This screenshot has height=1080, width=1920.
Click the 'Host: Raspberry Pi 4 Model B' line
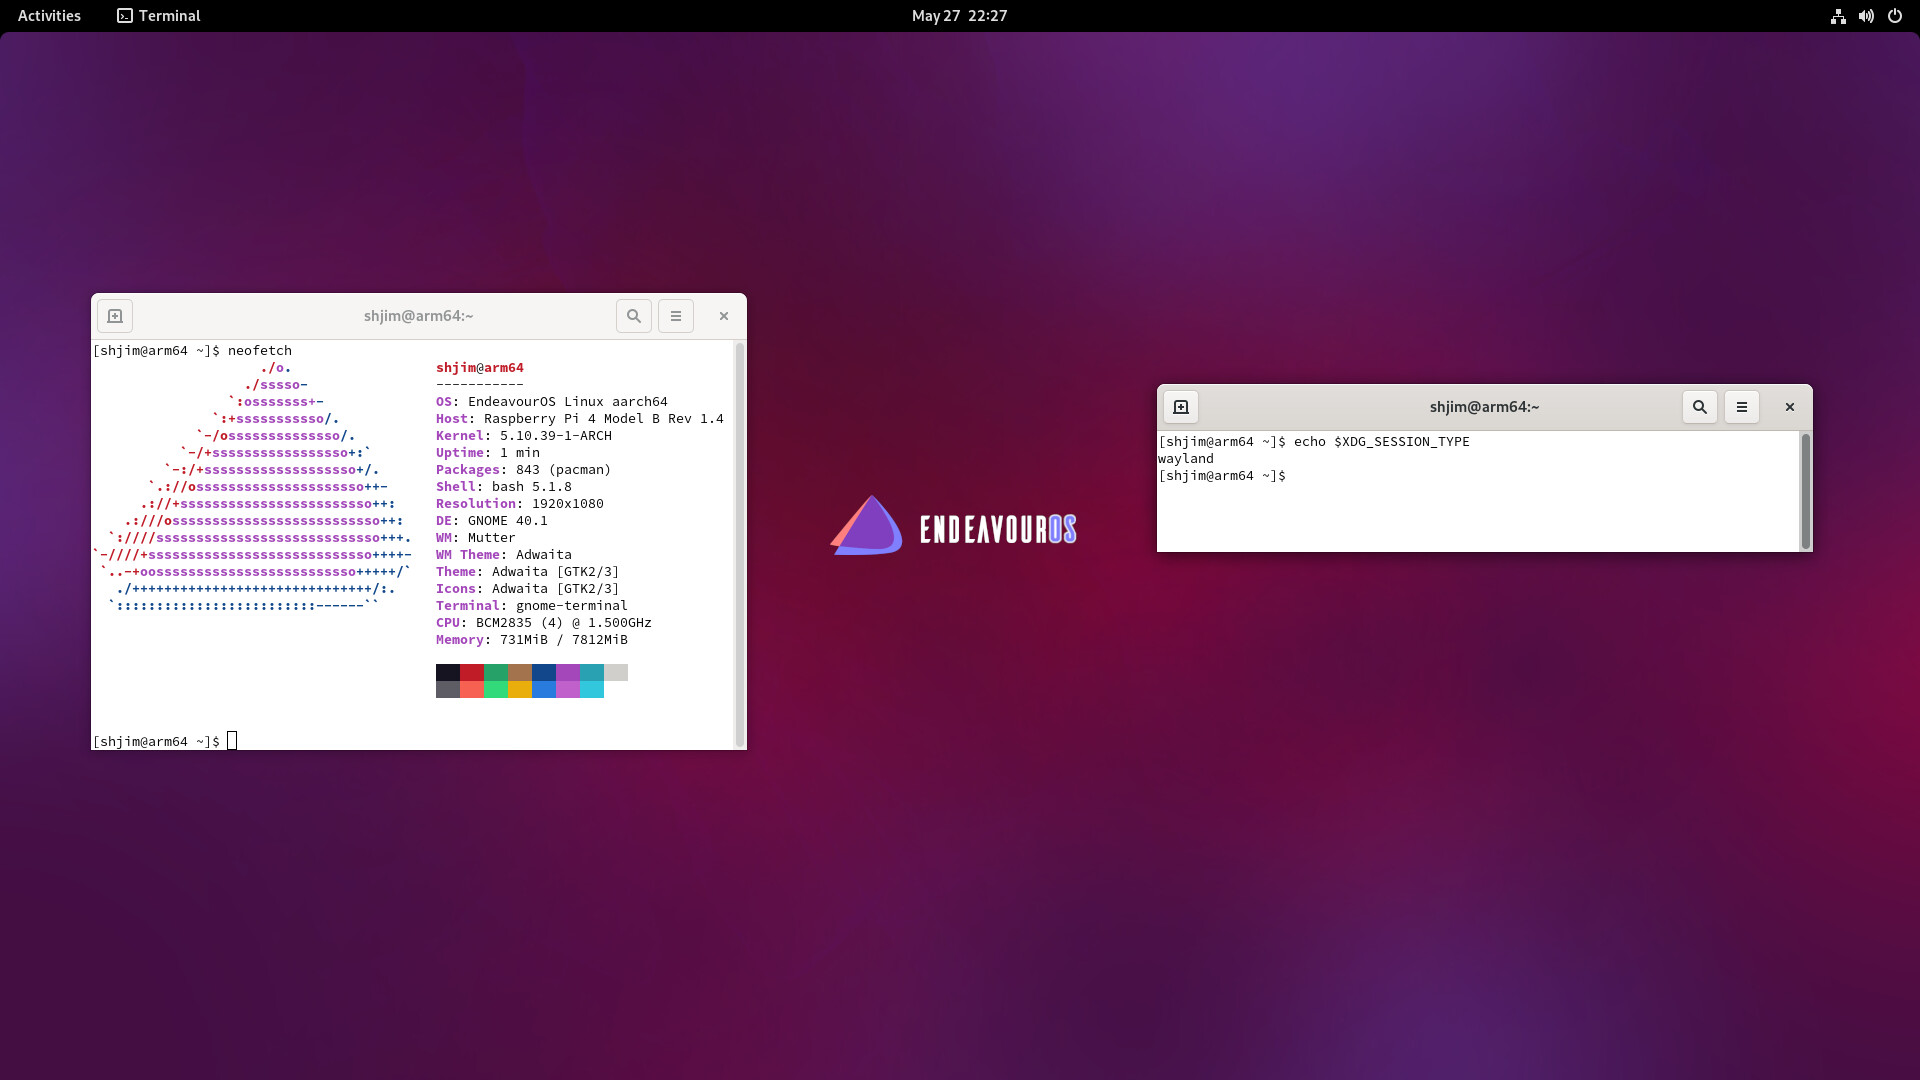[580, 419]
